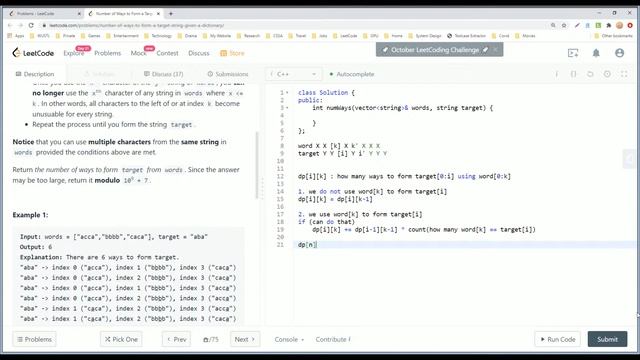Click the Contribute link
640x360 pixels.
pyautogui.click(x=333, y=339)
